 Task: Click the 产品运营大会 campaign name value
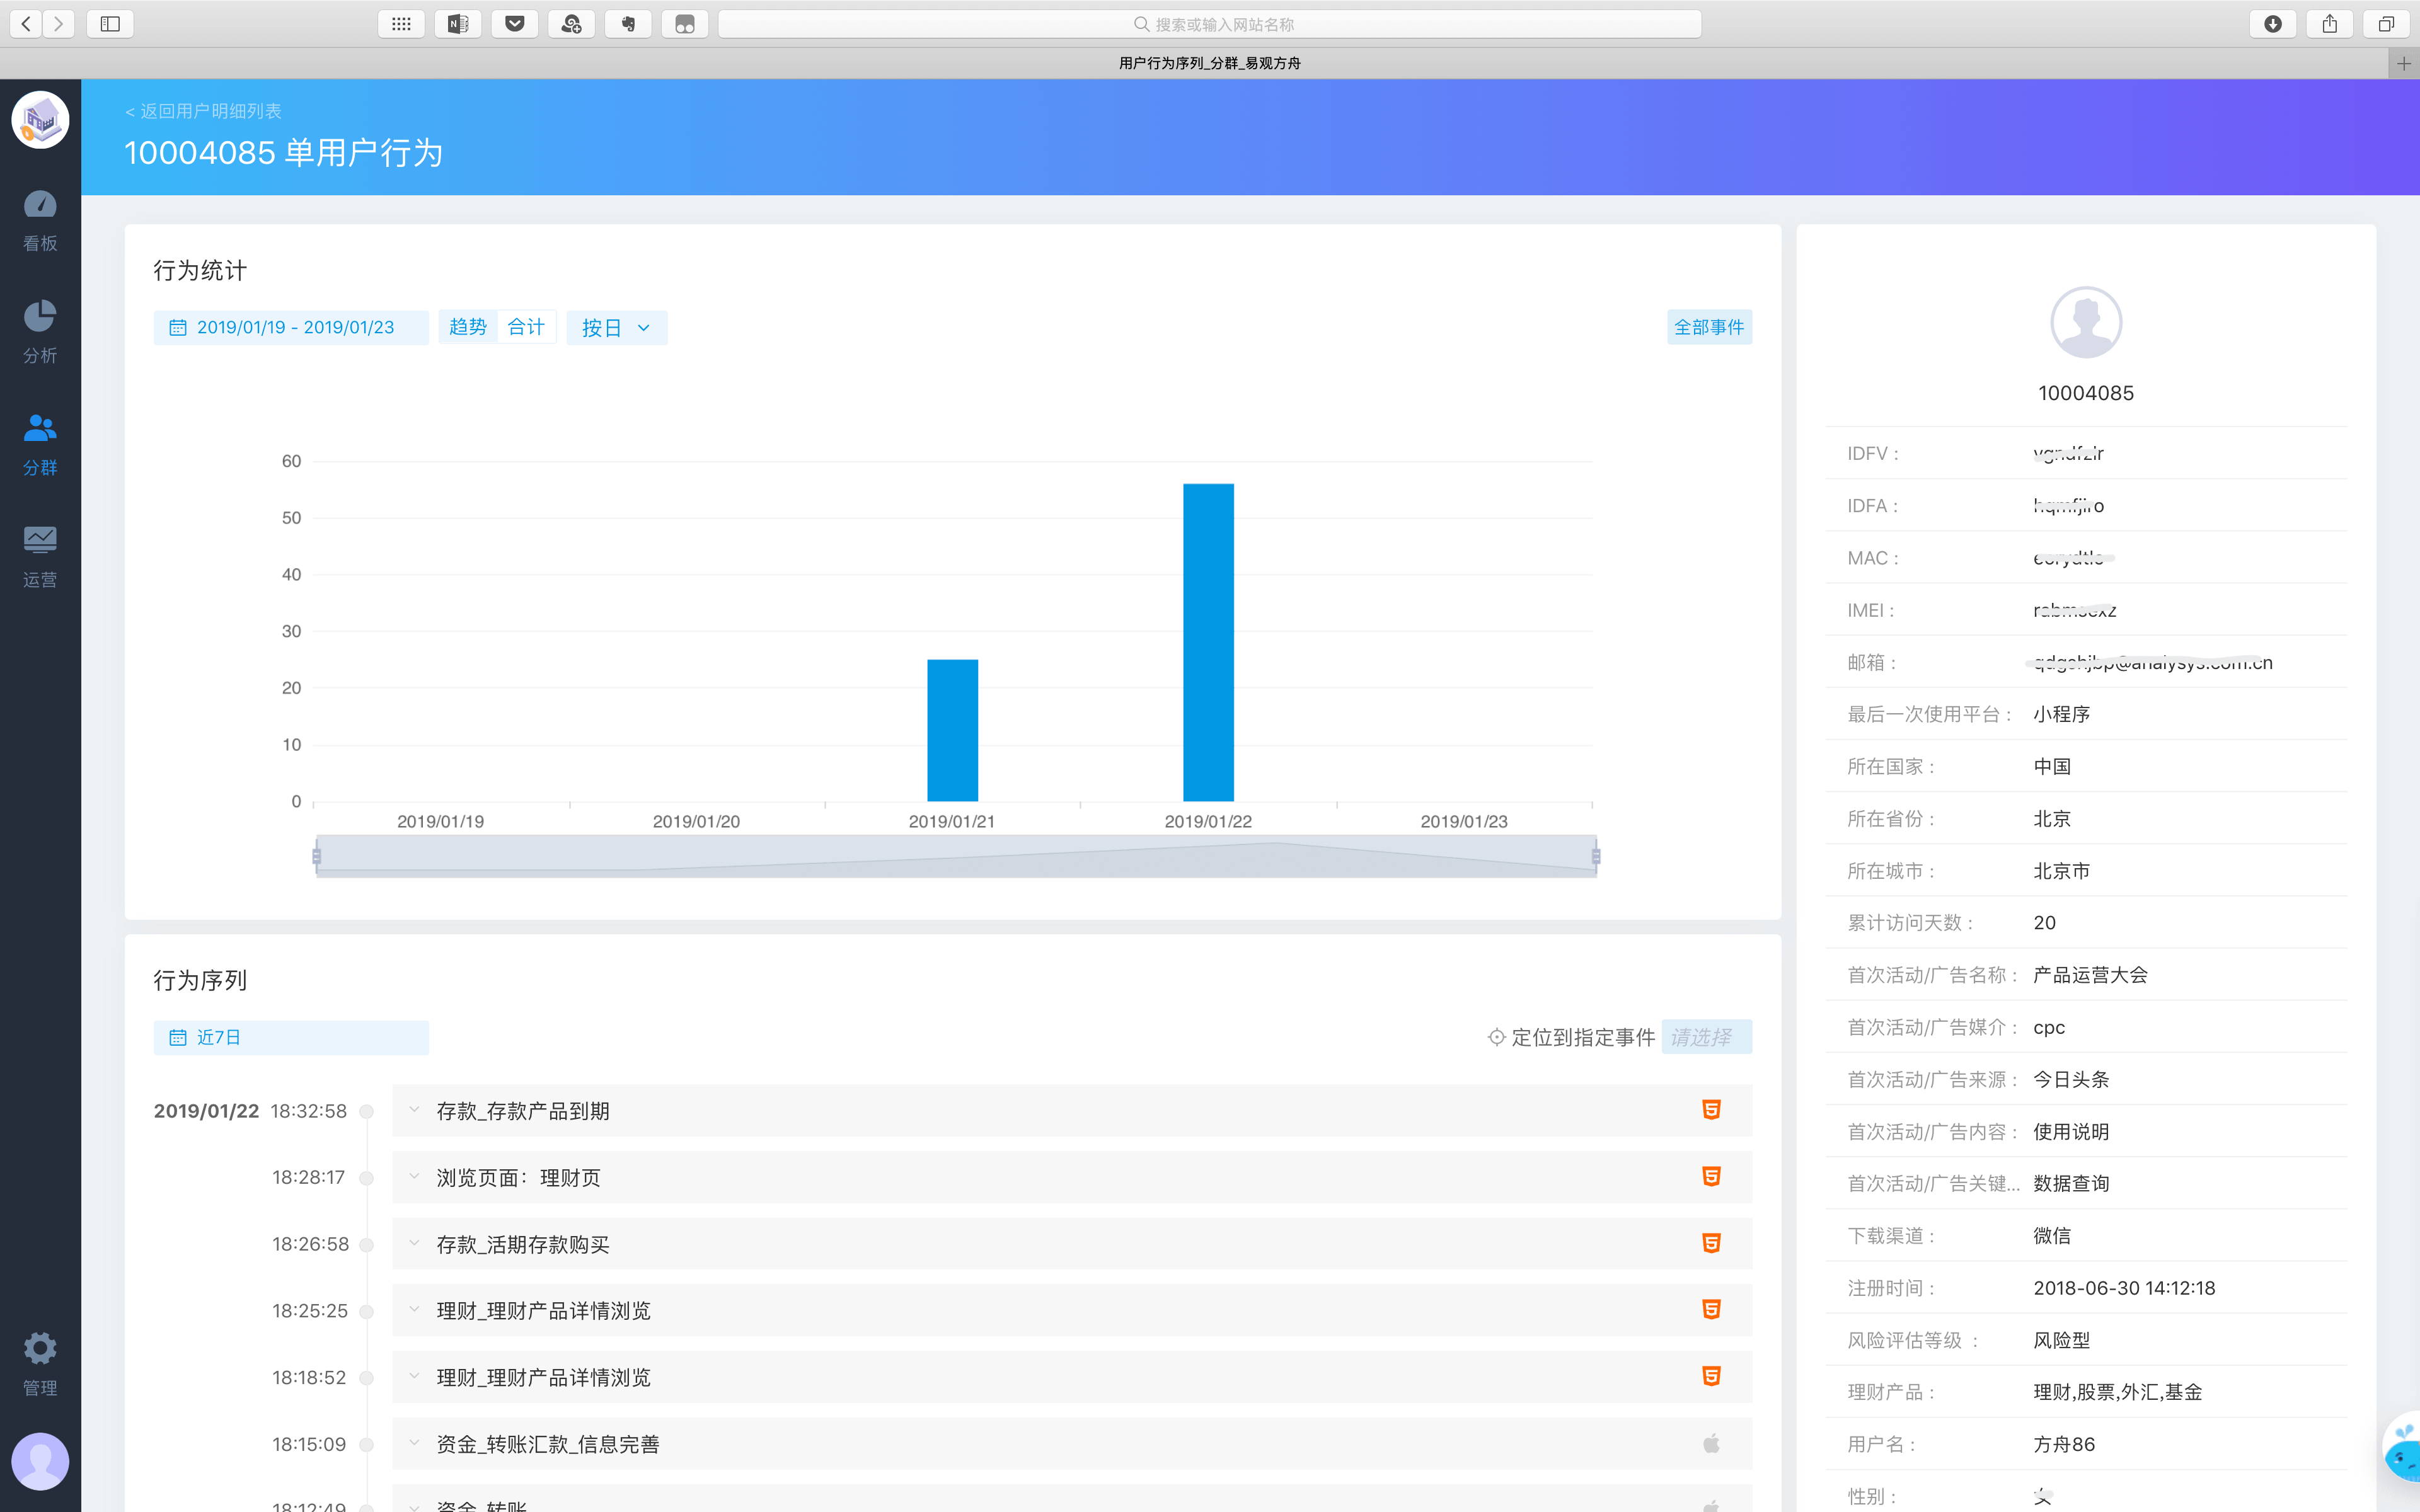click(2090, 975)
